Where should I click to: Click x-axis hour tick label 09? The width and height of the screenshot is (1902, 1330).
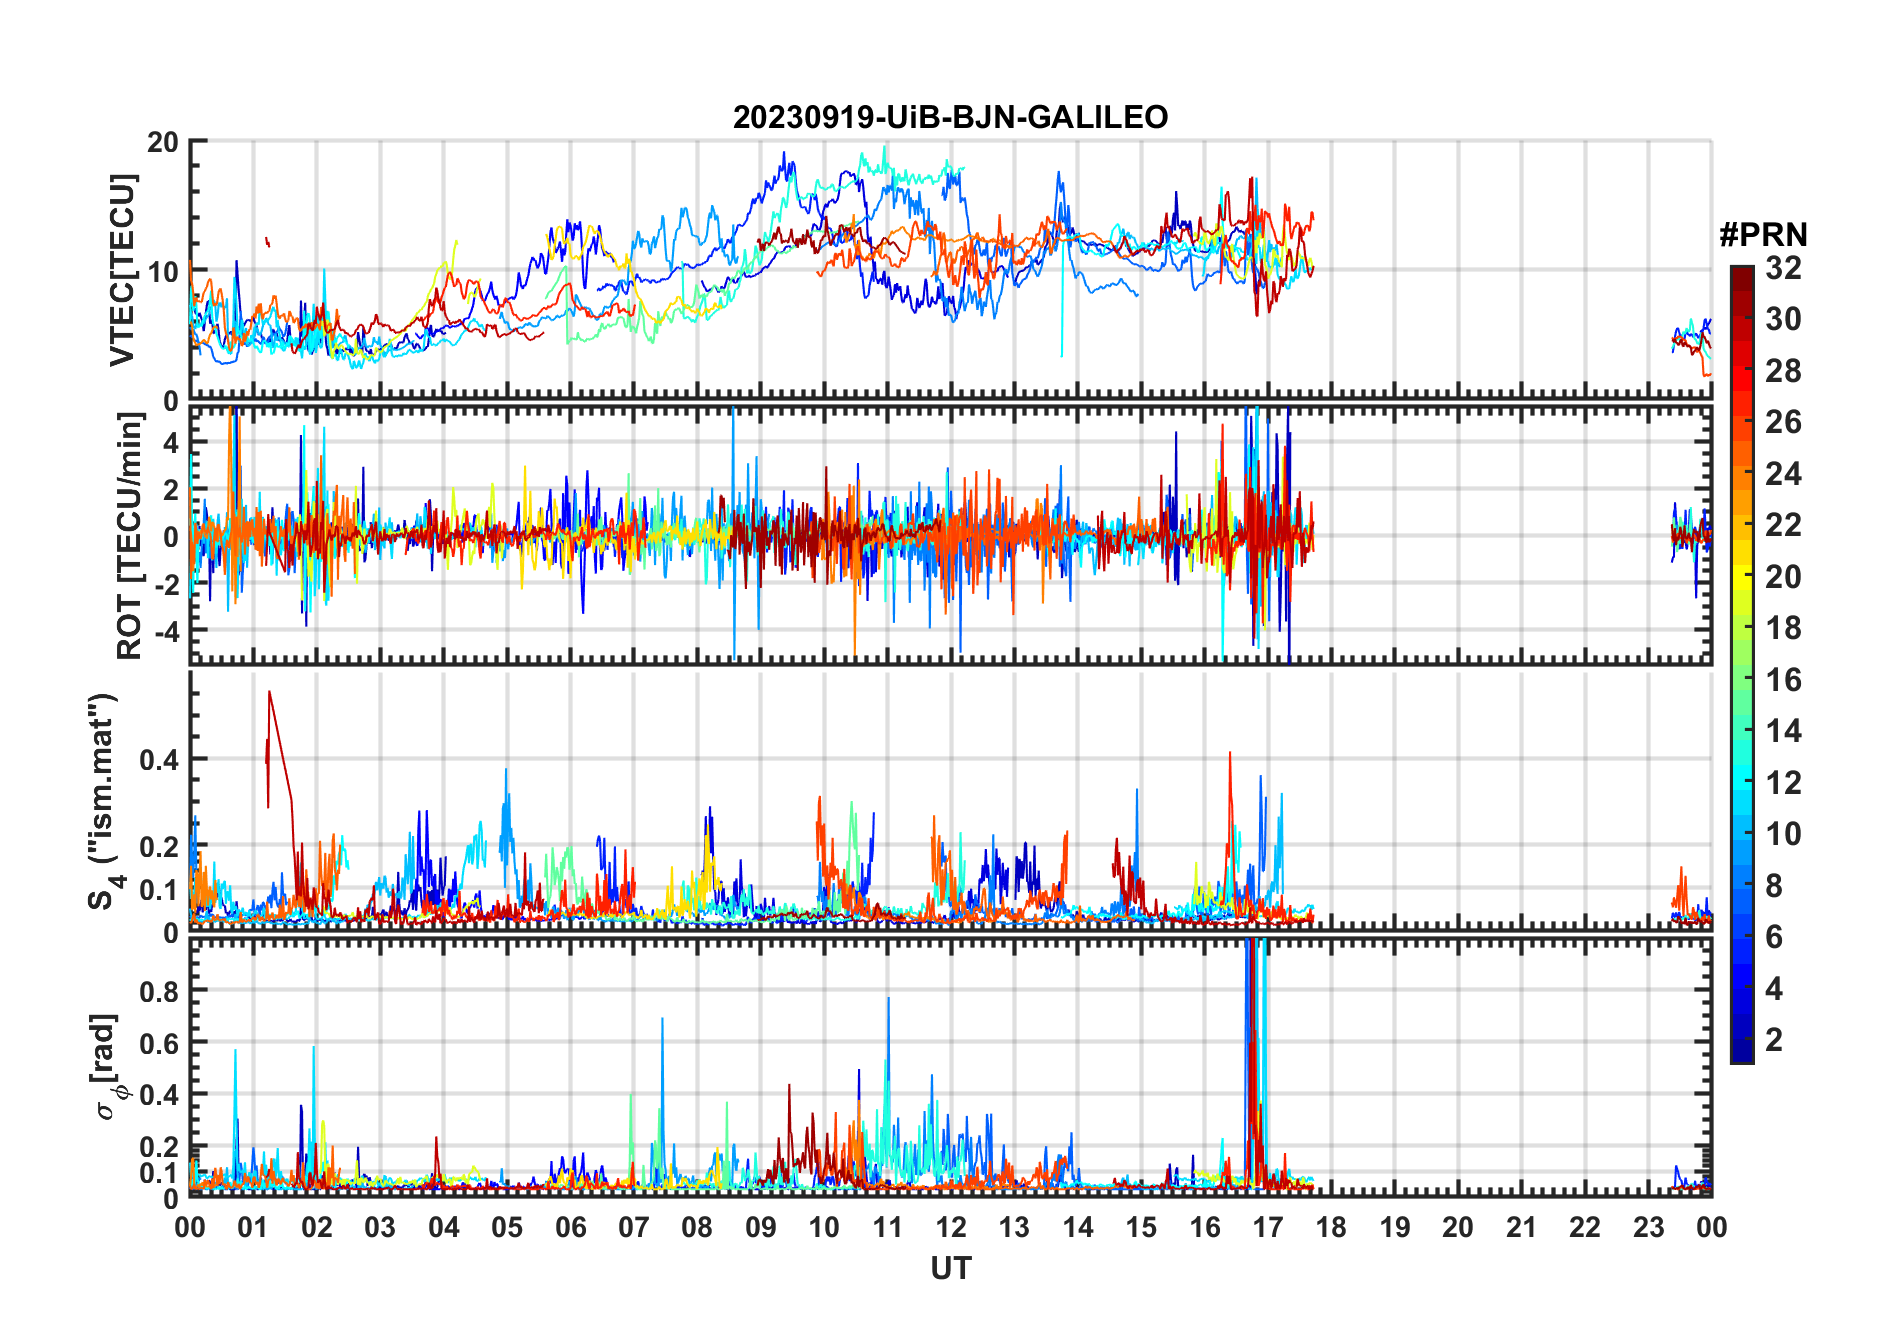[761, 1227]
